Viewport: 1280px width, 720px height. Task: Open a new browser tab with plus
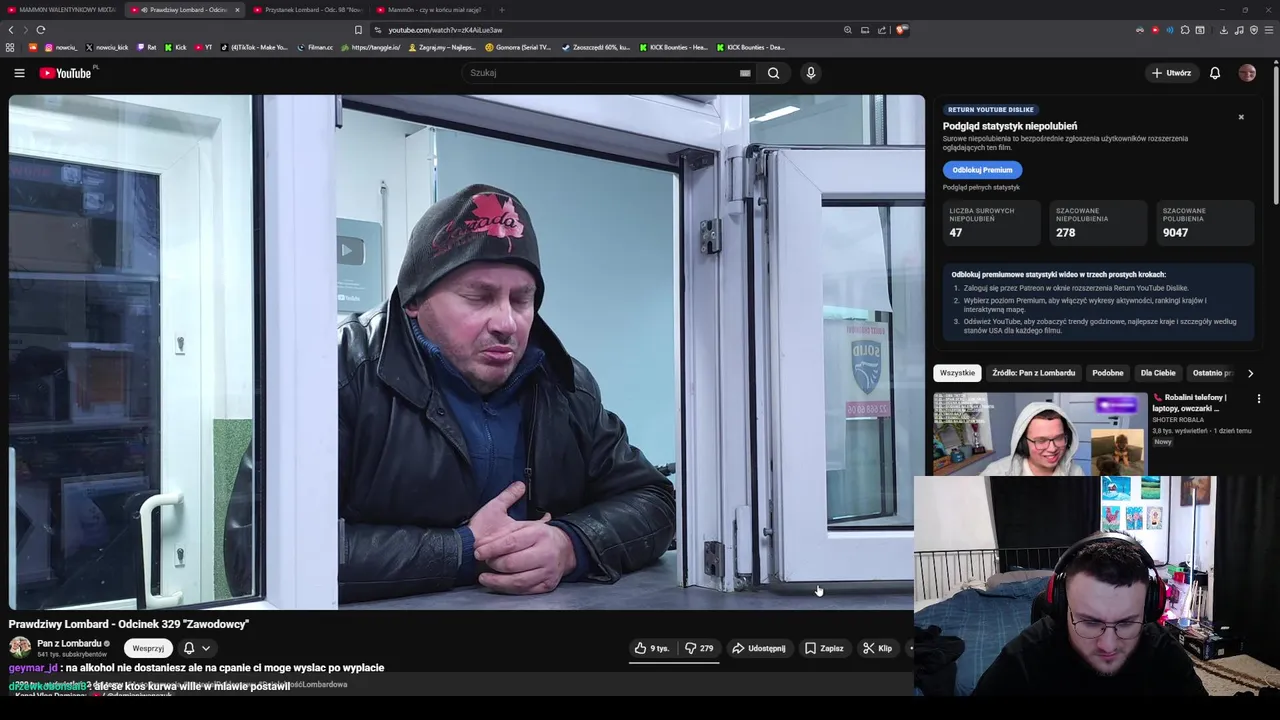point(502,10)
